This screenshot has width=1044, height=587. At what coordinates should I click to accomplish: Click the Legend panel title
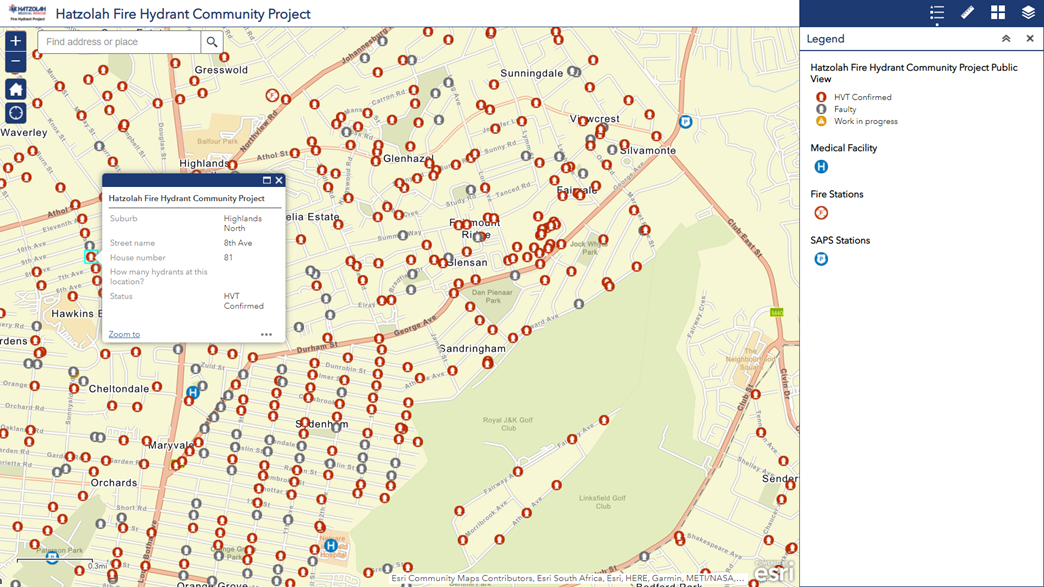pyautogui.click(x=826, y=39)
